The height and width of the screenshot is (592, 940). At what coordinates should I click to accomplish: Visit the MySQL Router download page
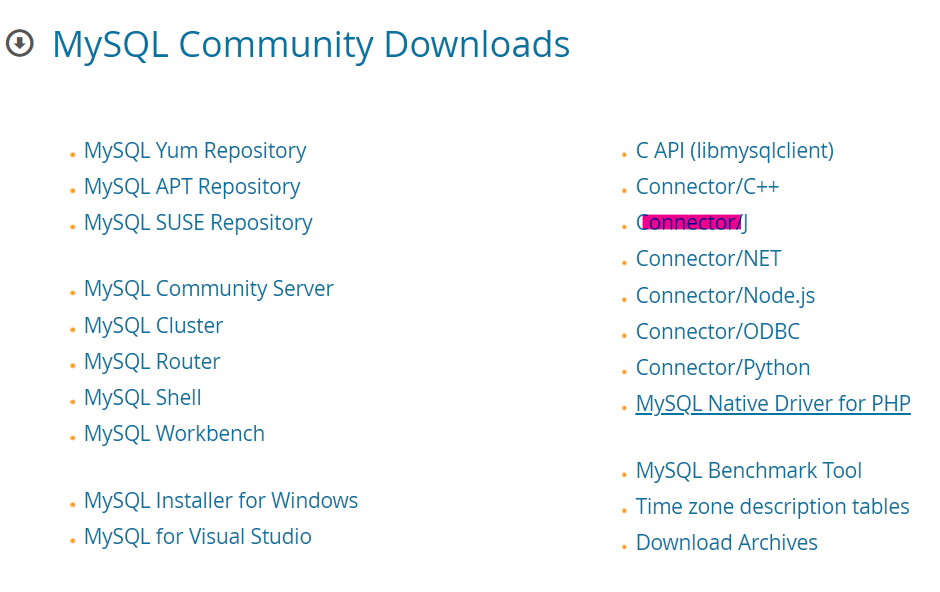click(152, 361)
